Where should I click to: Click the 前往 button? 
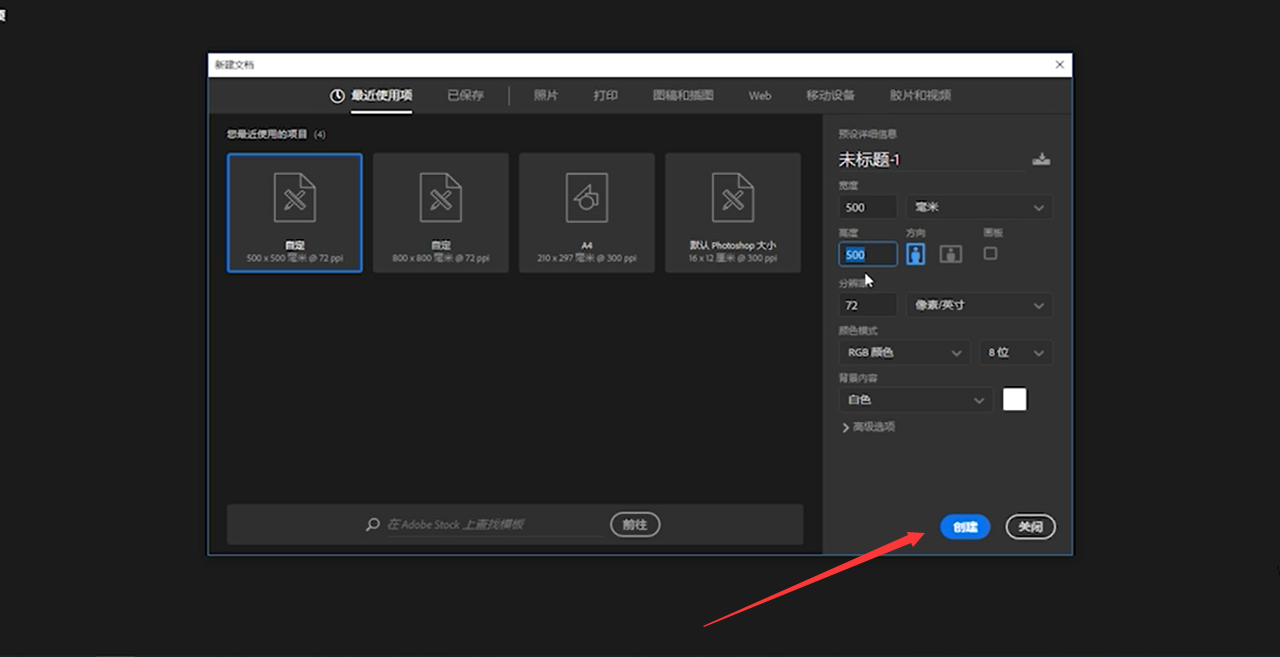click(x=635, y=524)
